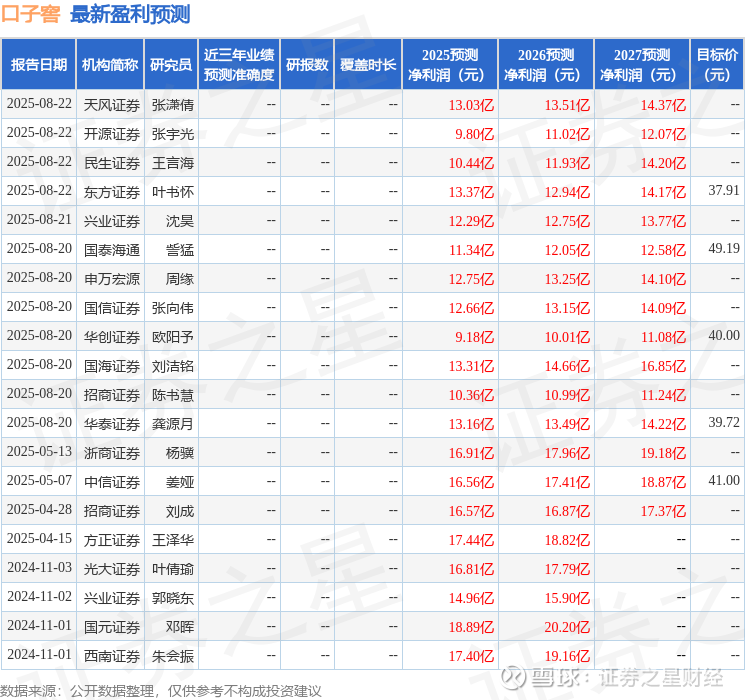
Task: Click target price 39.72
Action: [724, 422]
